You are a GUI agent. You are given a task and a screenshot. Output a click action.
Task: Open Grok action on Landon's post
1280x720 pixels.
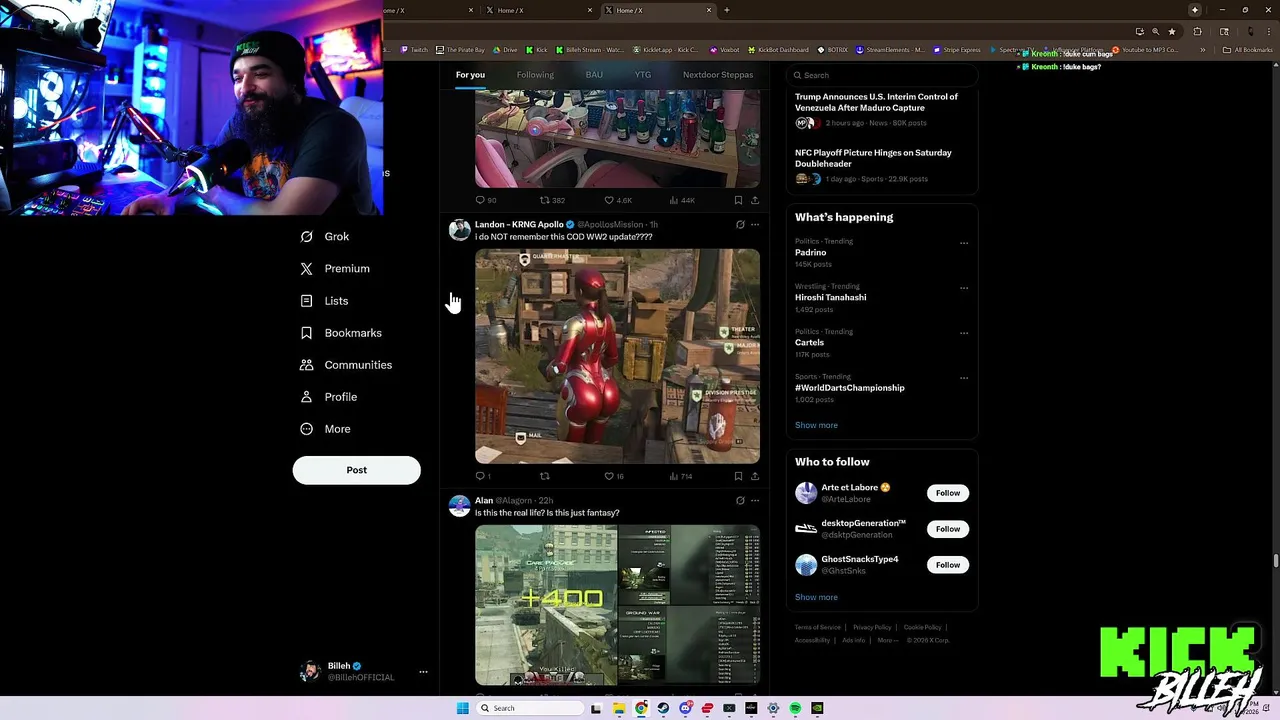(x=740, y=225)
